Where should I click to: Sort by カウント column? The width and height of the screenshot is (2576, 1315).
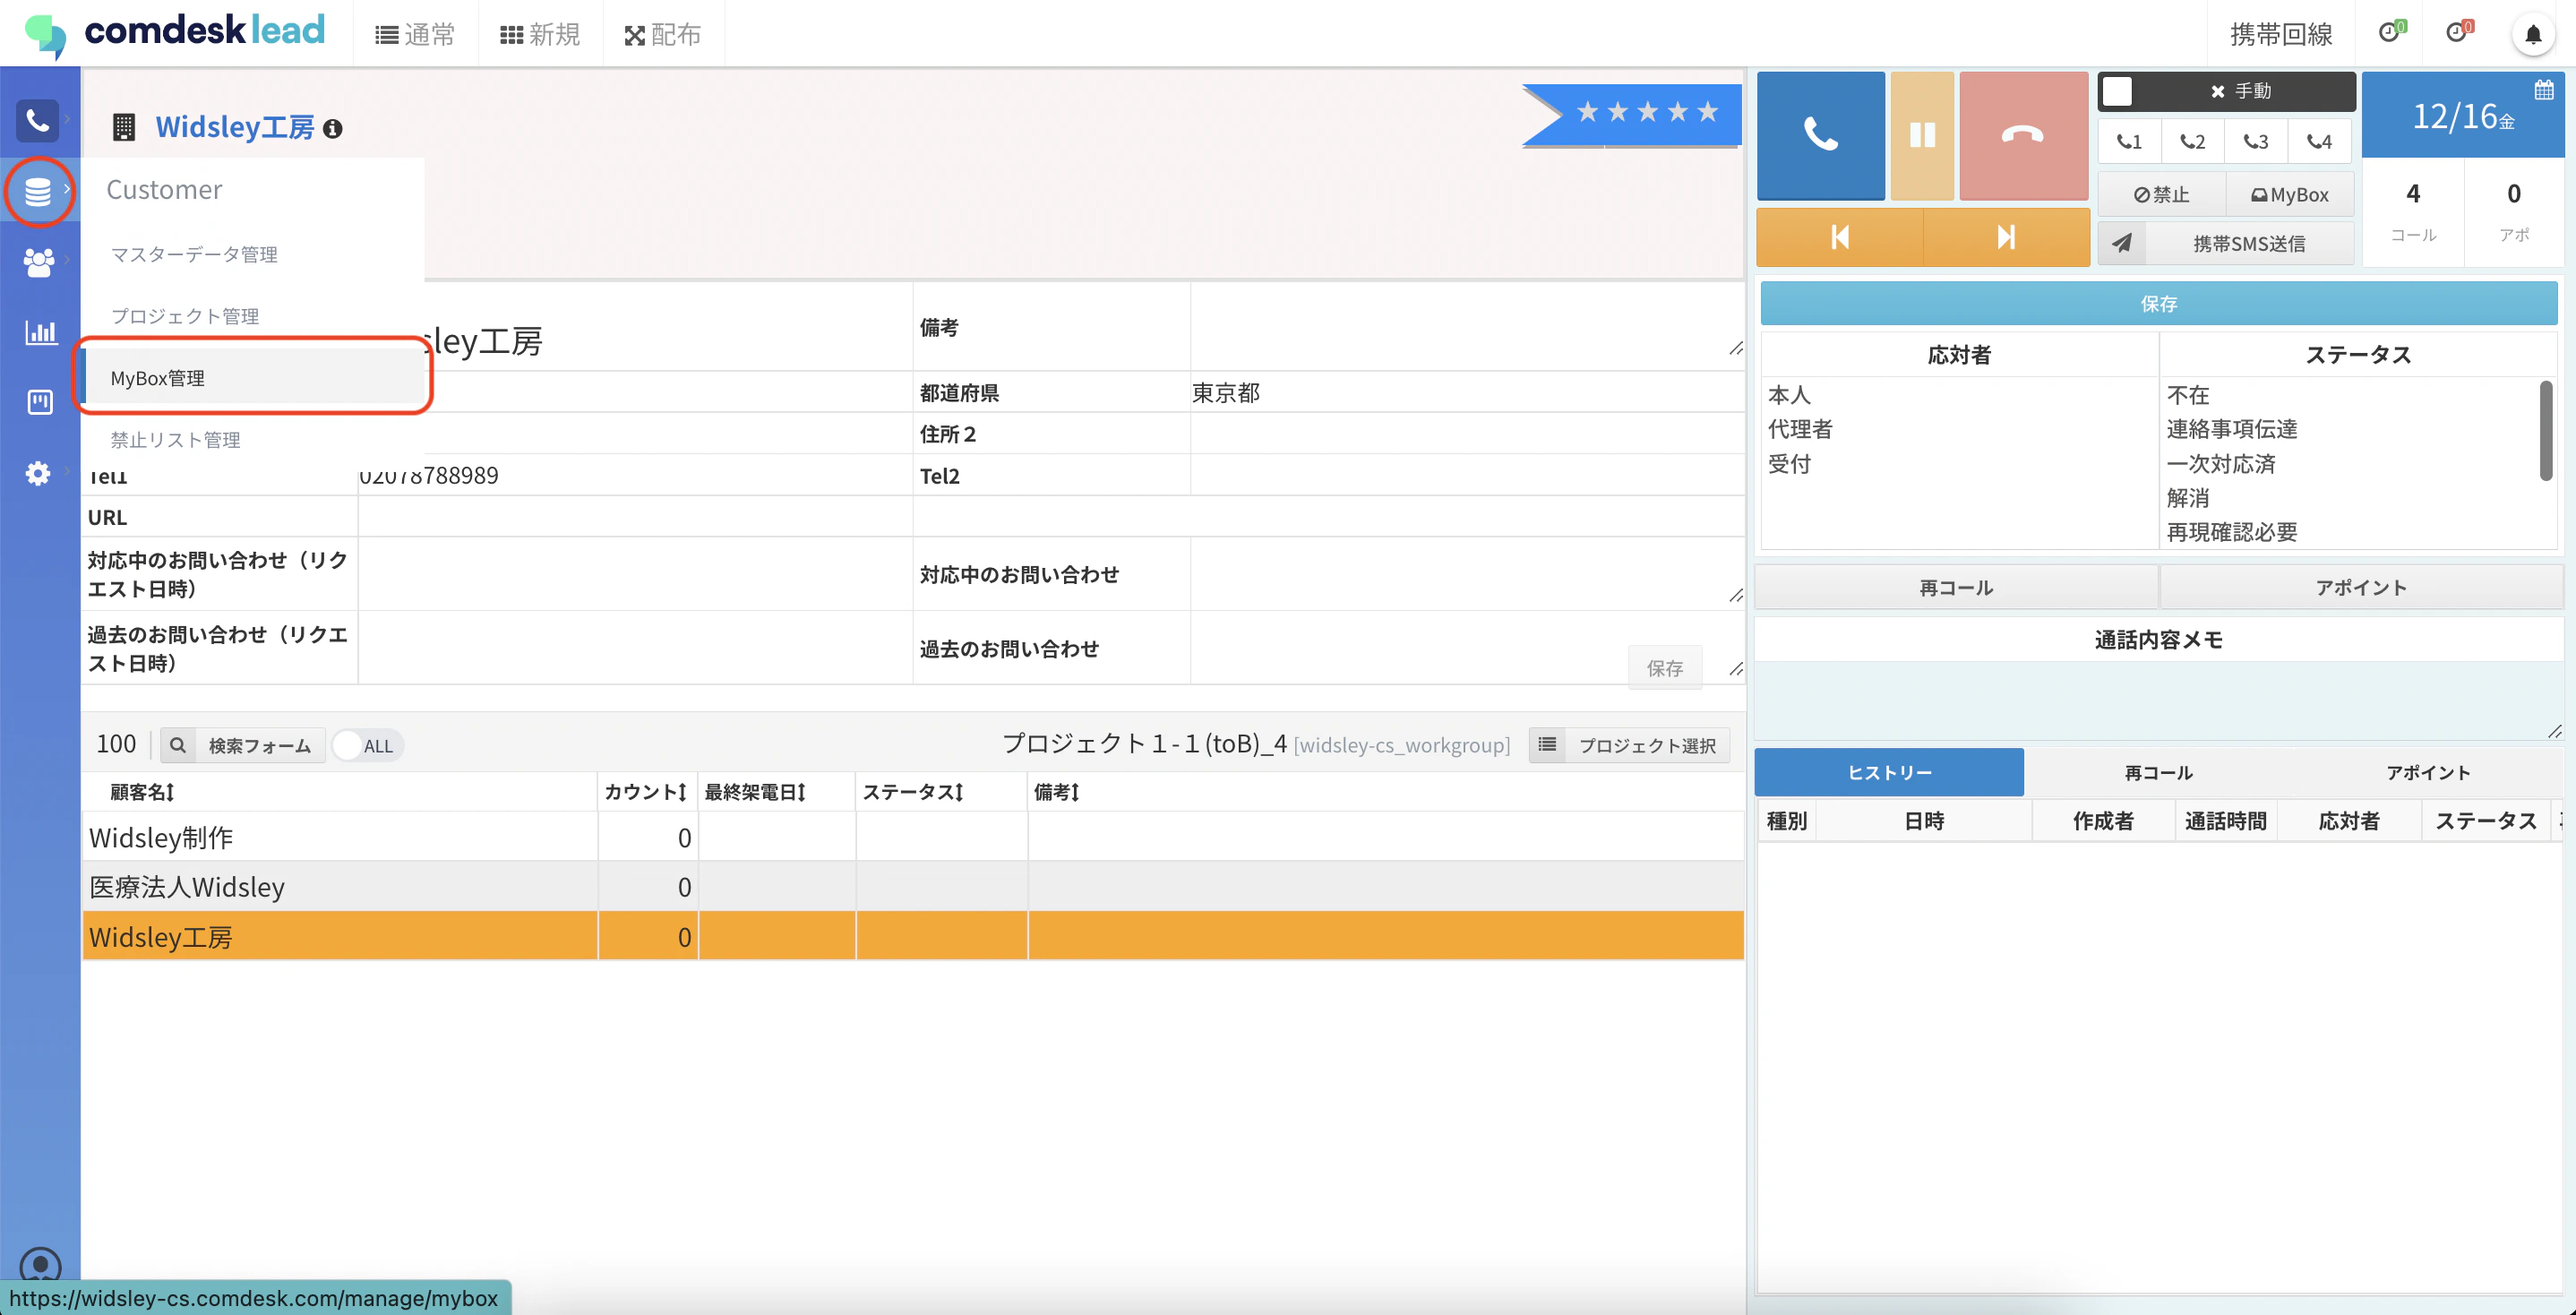(x=645, y=792)
